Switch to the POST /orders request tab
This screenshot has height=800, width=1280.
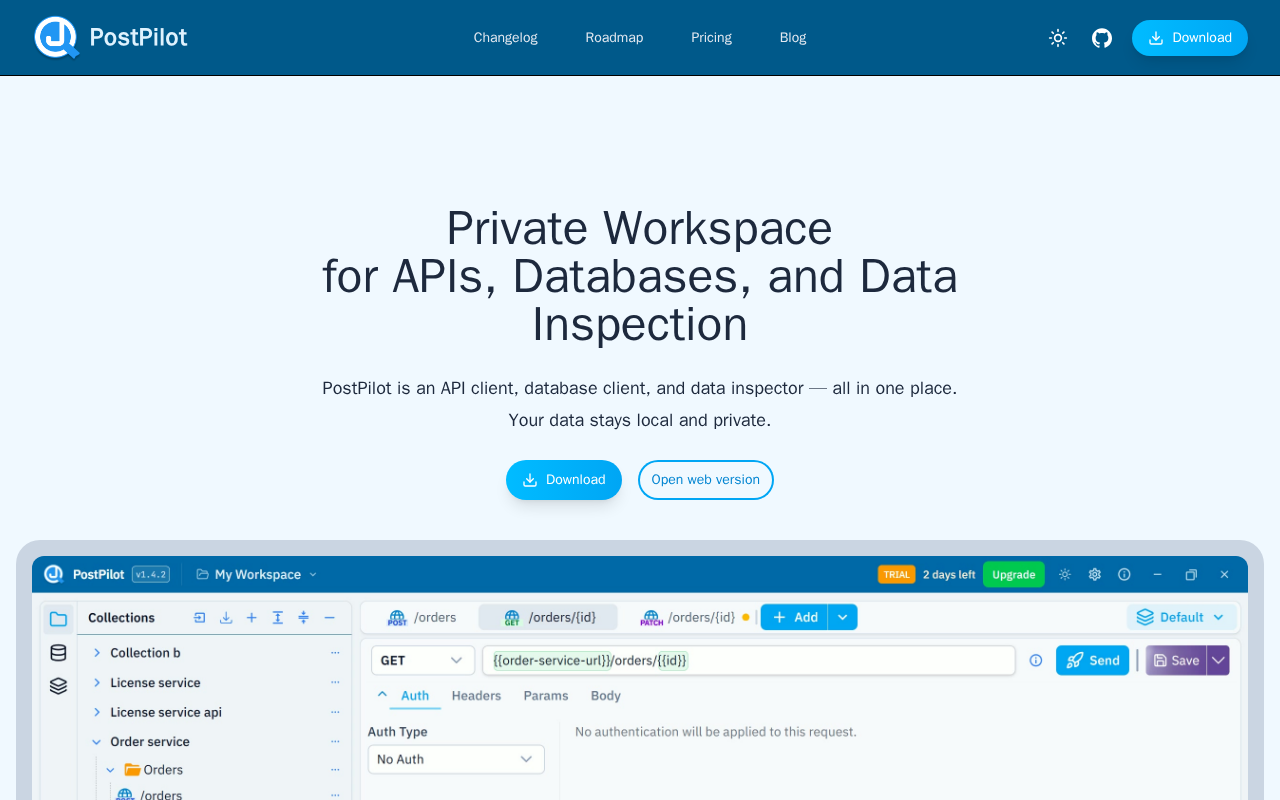[x=421, y=618]
